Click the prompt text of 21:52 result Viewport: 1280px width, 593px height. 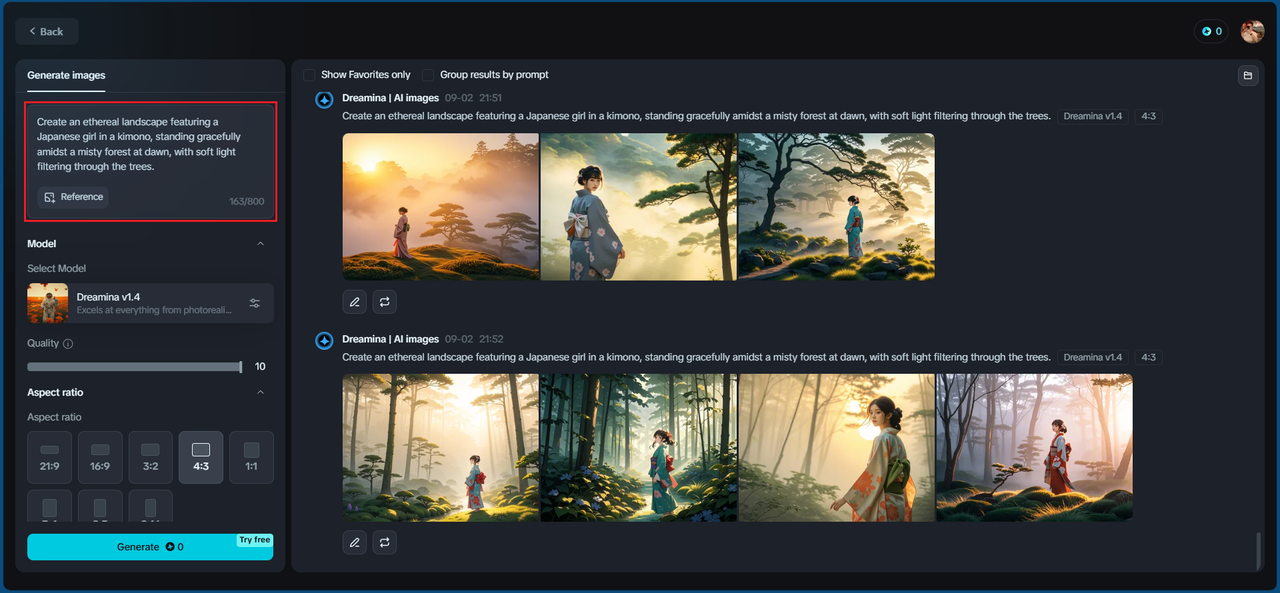696,357
